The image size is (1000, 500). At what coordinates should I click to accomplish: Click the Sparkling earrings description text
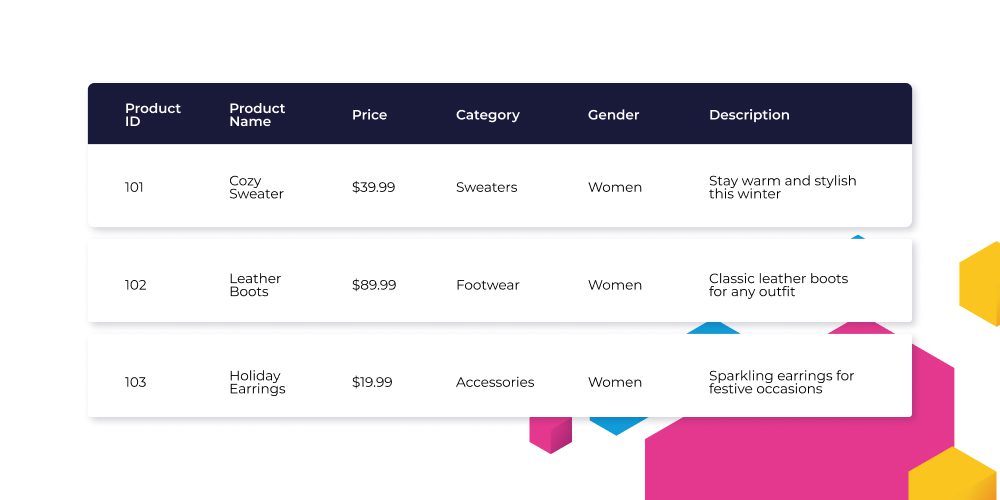781,382
